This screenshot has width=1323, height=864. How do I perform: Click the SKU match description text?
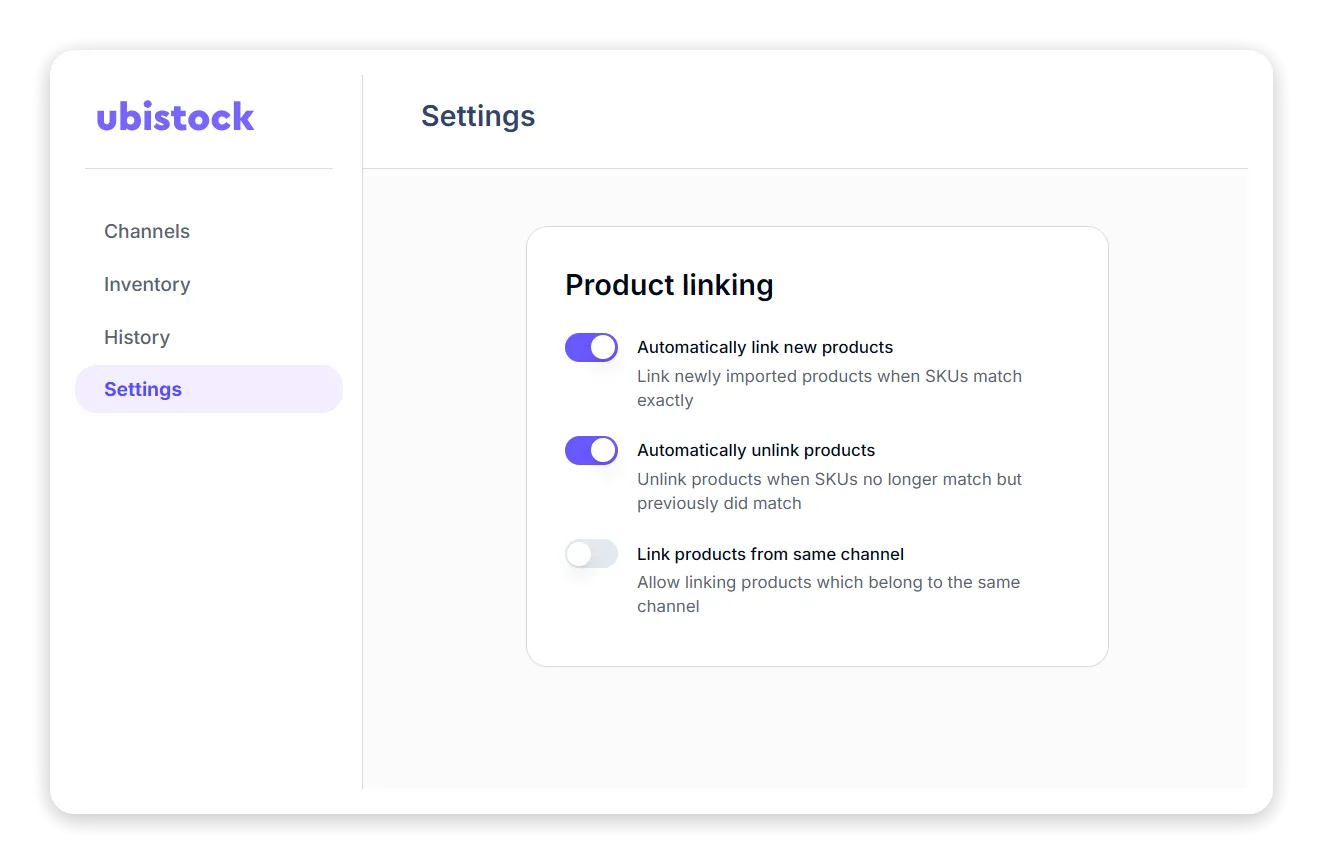coord(829,388)
